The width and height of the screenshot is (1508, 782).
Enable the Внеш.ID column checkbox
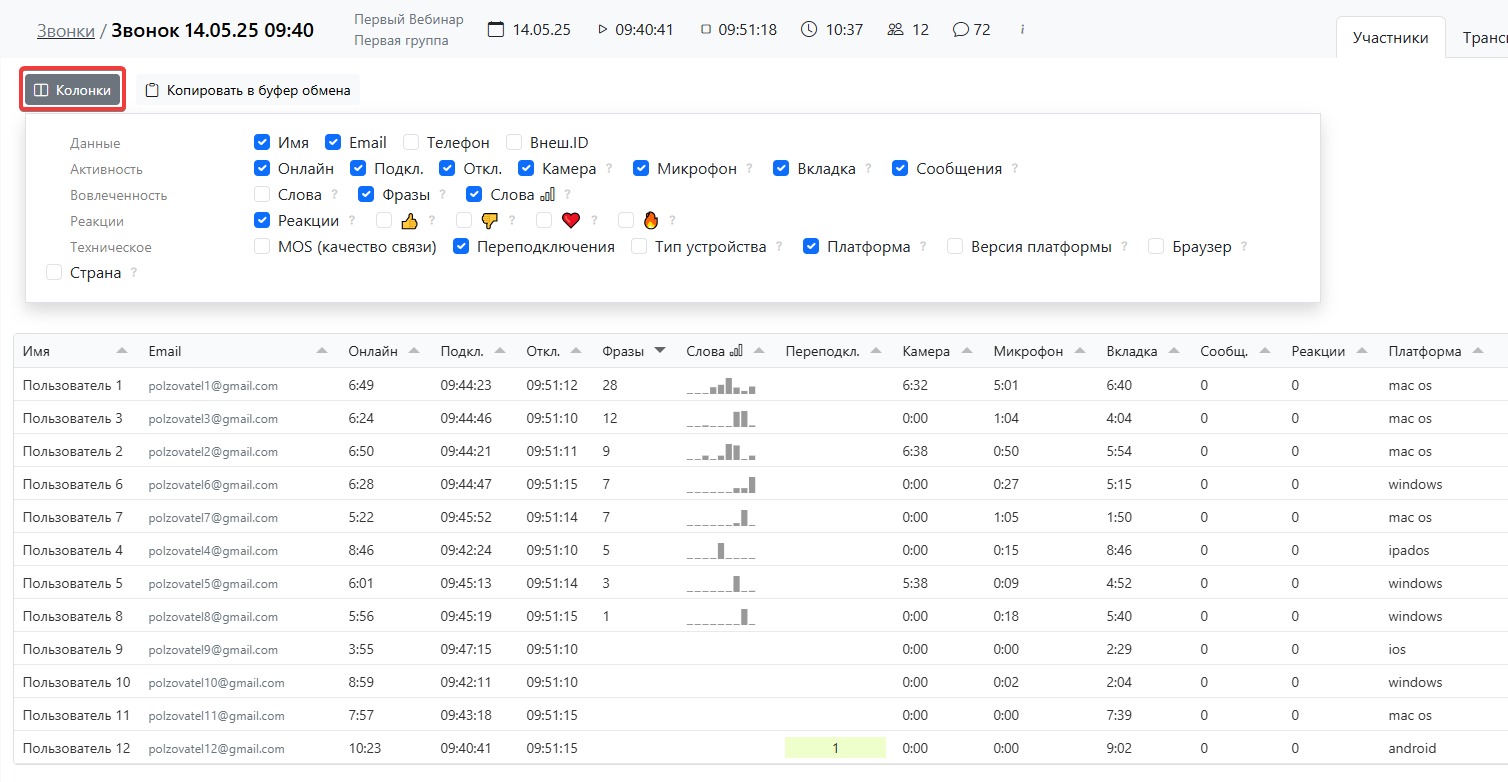click(x=514, y=143)
